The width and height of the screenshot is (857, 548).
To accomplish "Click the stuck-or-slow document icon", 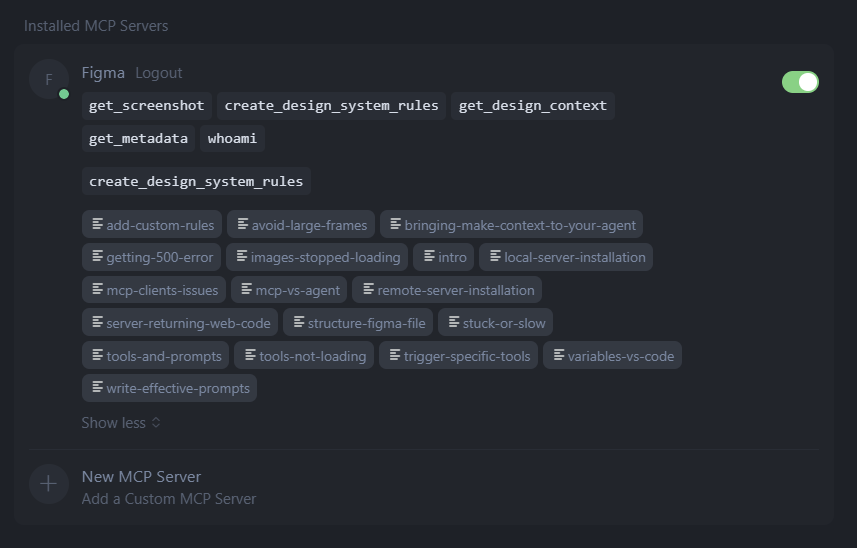I will coord(453,322).
